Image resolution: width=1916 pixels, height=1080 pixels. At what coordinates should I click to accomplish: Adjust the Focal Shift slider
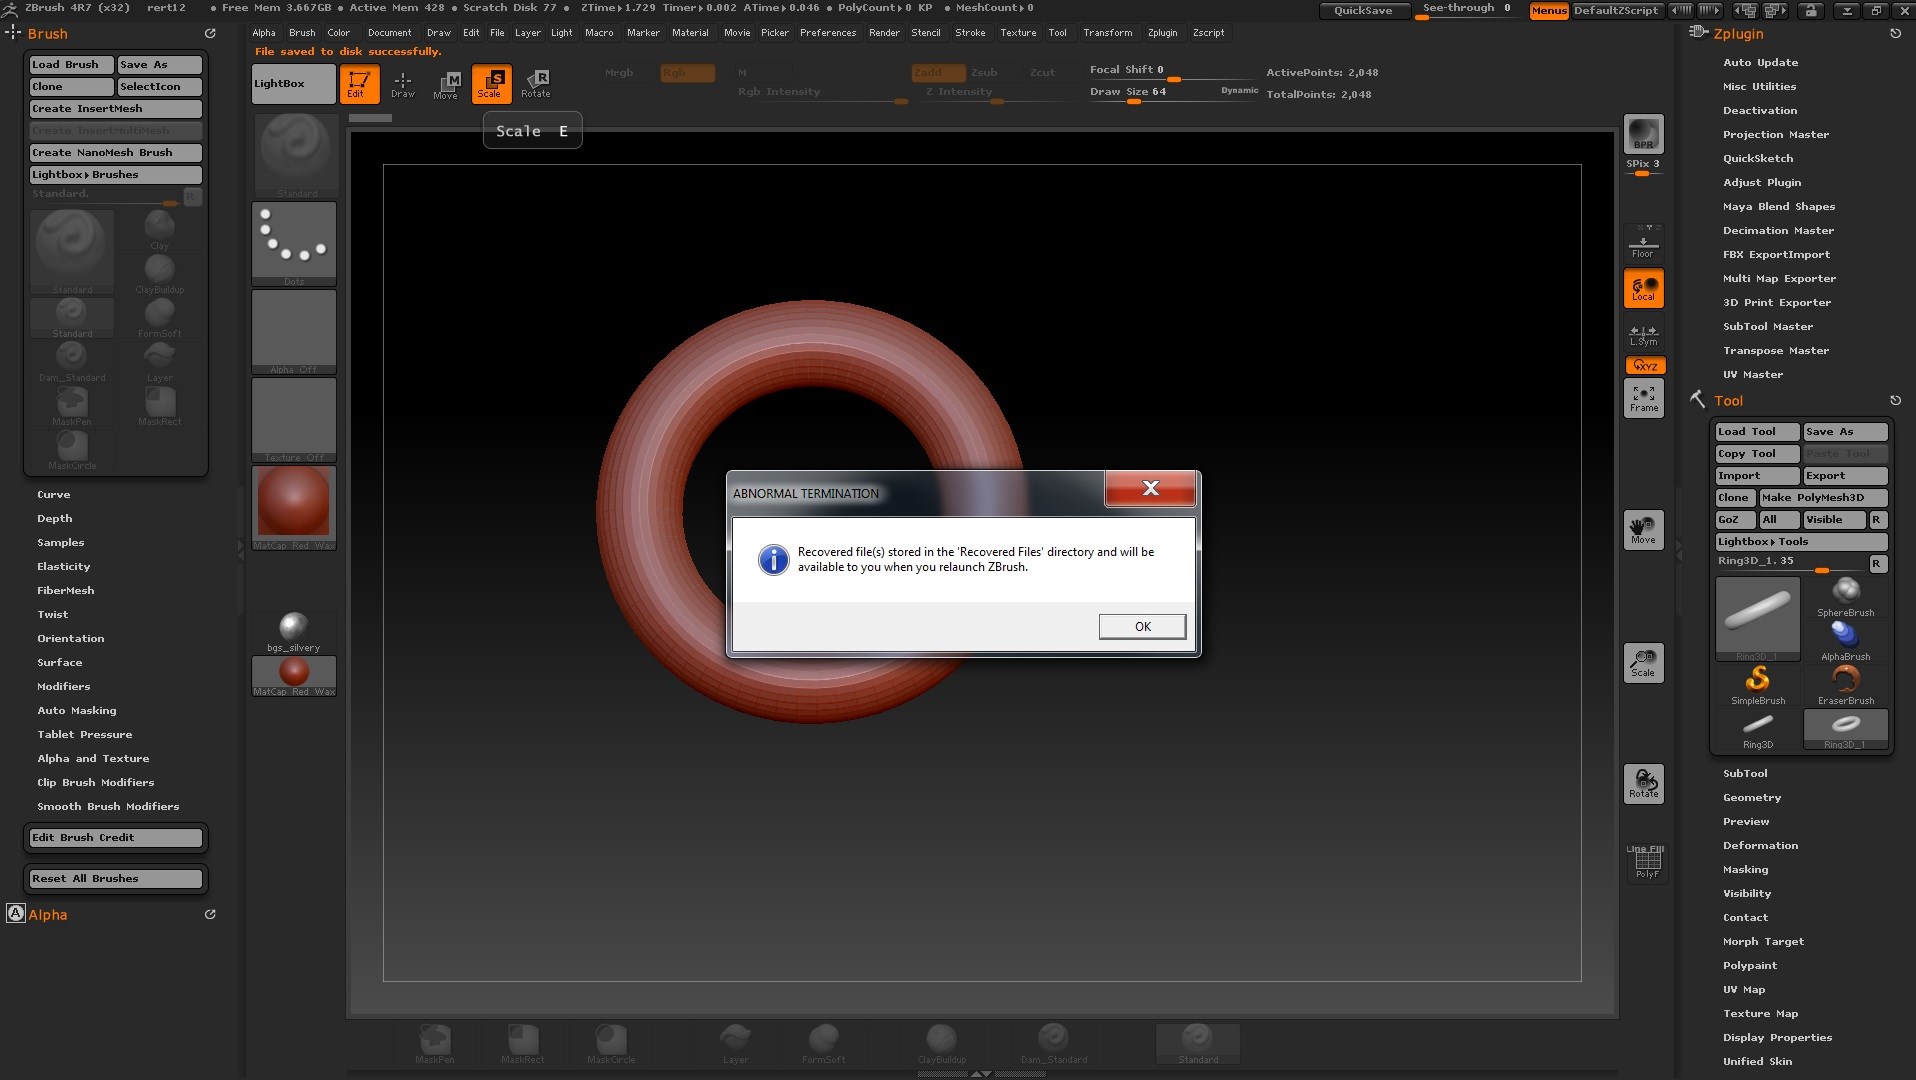[x=1171, y=71]
